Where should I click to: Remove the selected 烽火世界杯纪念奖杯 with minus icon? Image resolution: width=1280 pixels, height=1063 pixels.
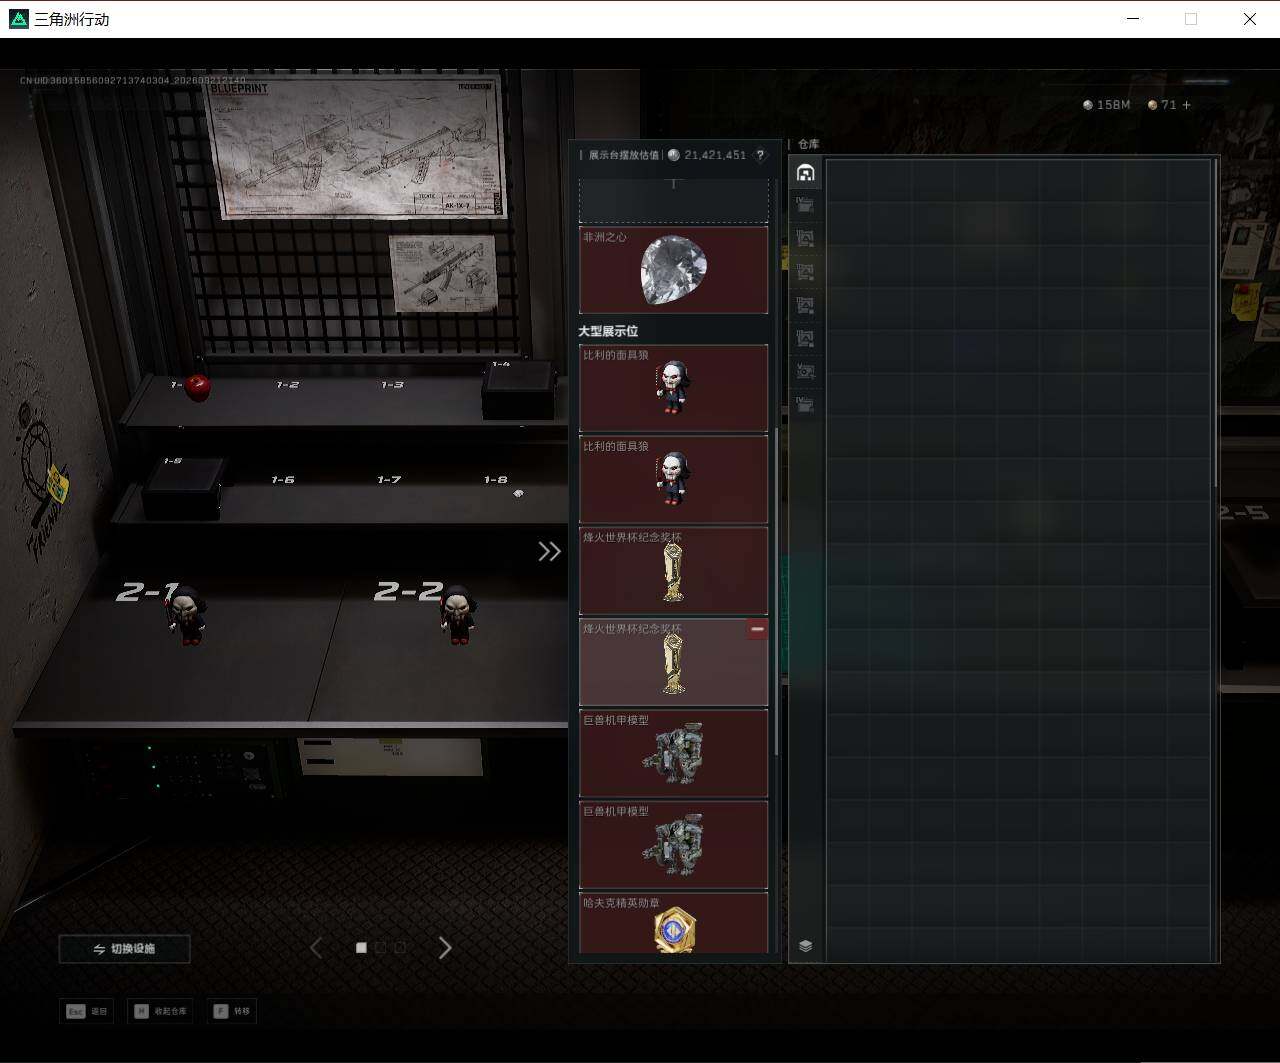pos(757,629)
